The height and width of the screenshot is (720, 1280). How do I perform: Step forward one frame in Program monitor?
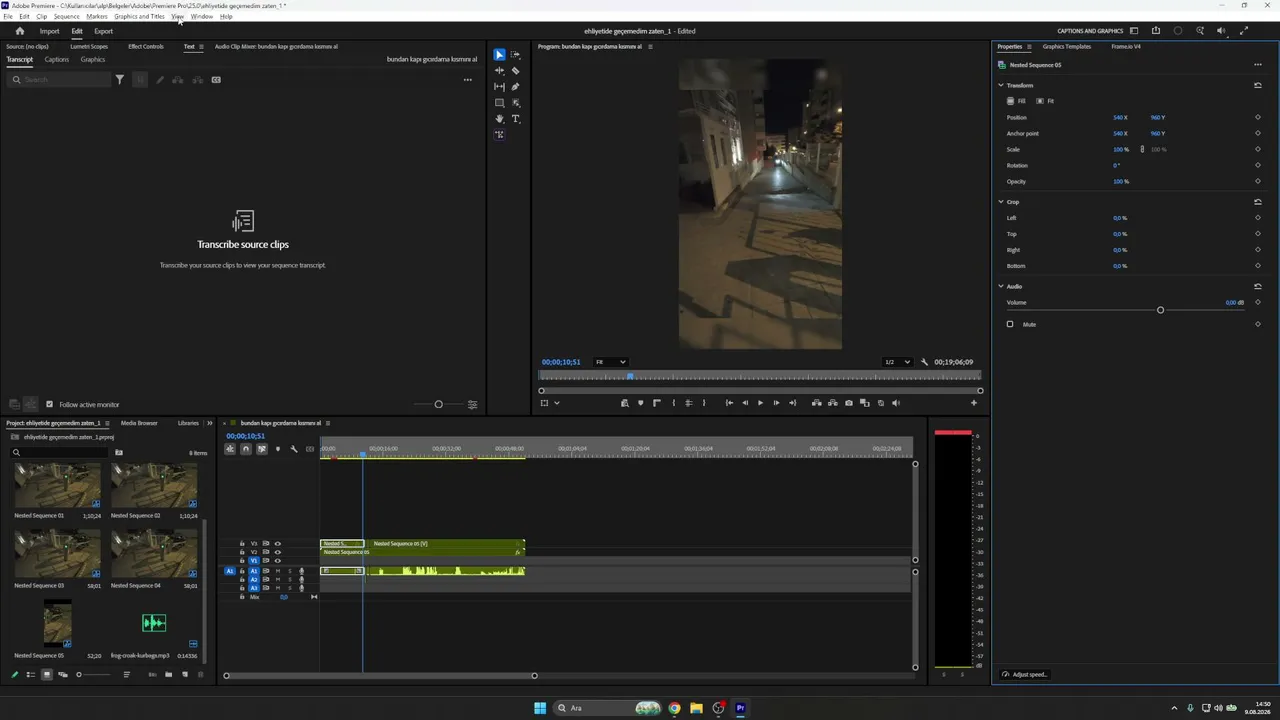pos(776,403)
